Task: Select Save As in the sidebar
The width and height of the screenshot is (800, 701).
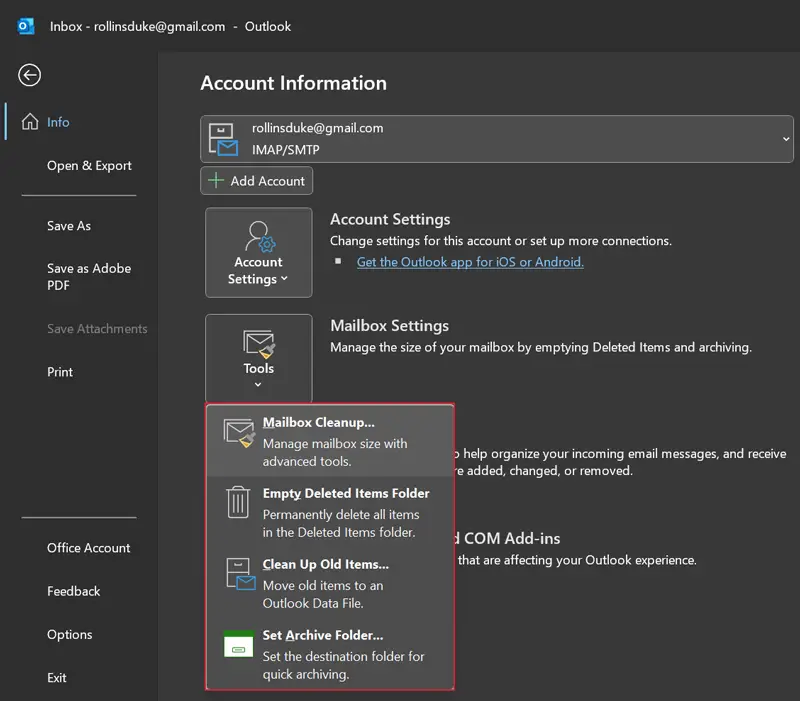Action: click(x=69, y=226)
